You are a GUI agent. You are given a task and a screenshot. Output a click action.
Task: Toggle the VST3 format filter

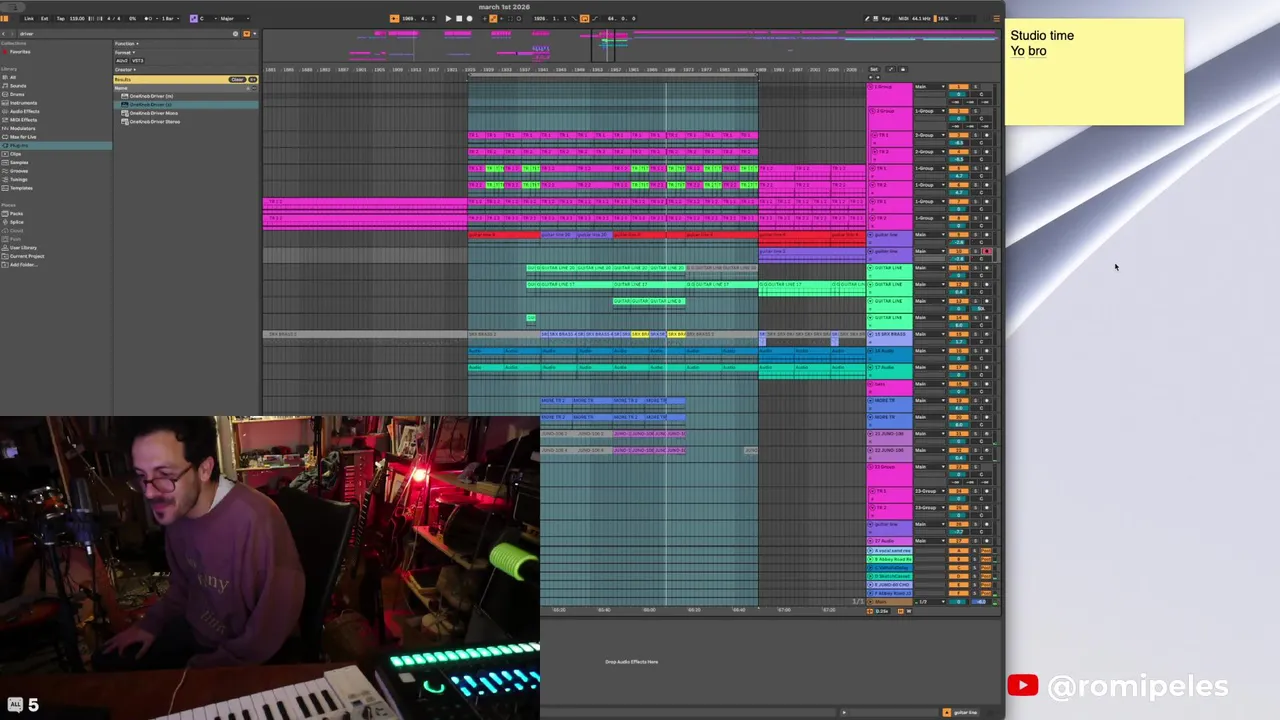pos(138,61)
